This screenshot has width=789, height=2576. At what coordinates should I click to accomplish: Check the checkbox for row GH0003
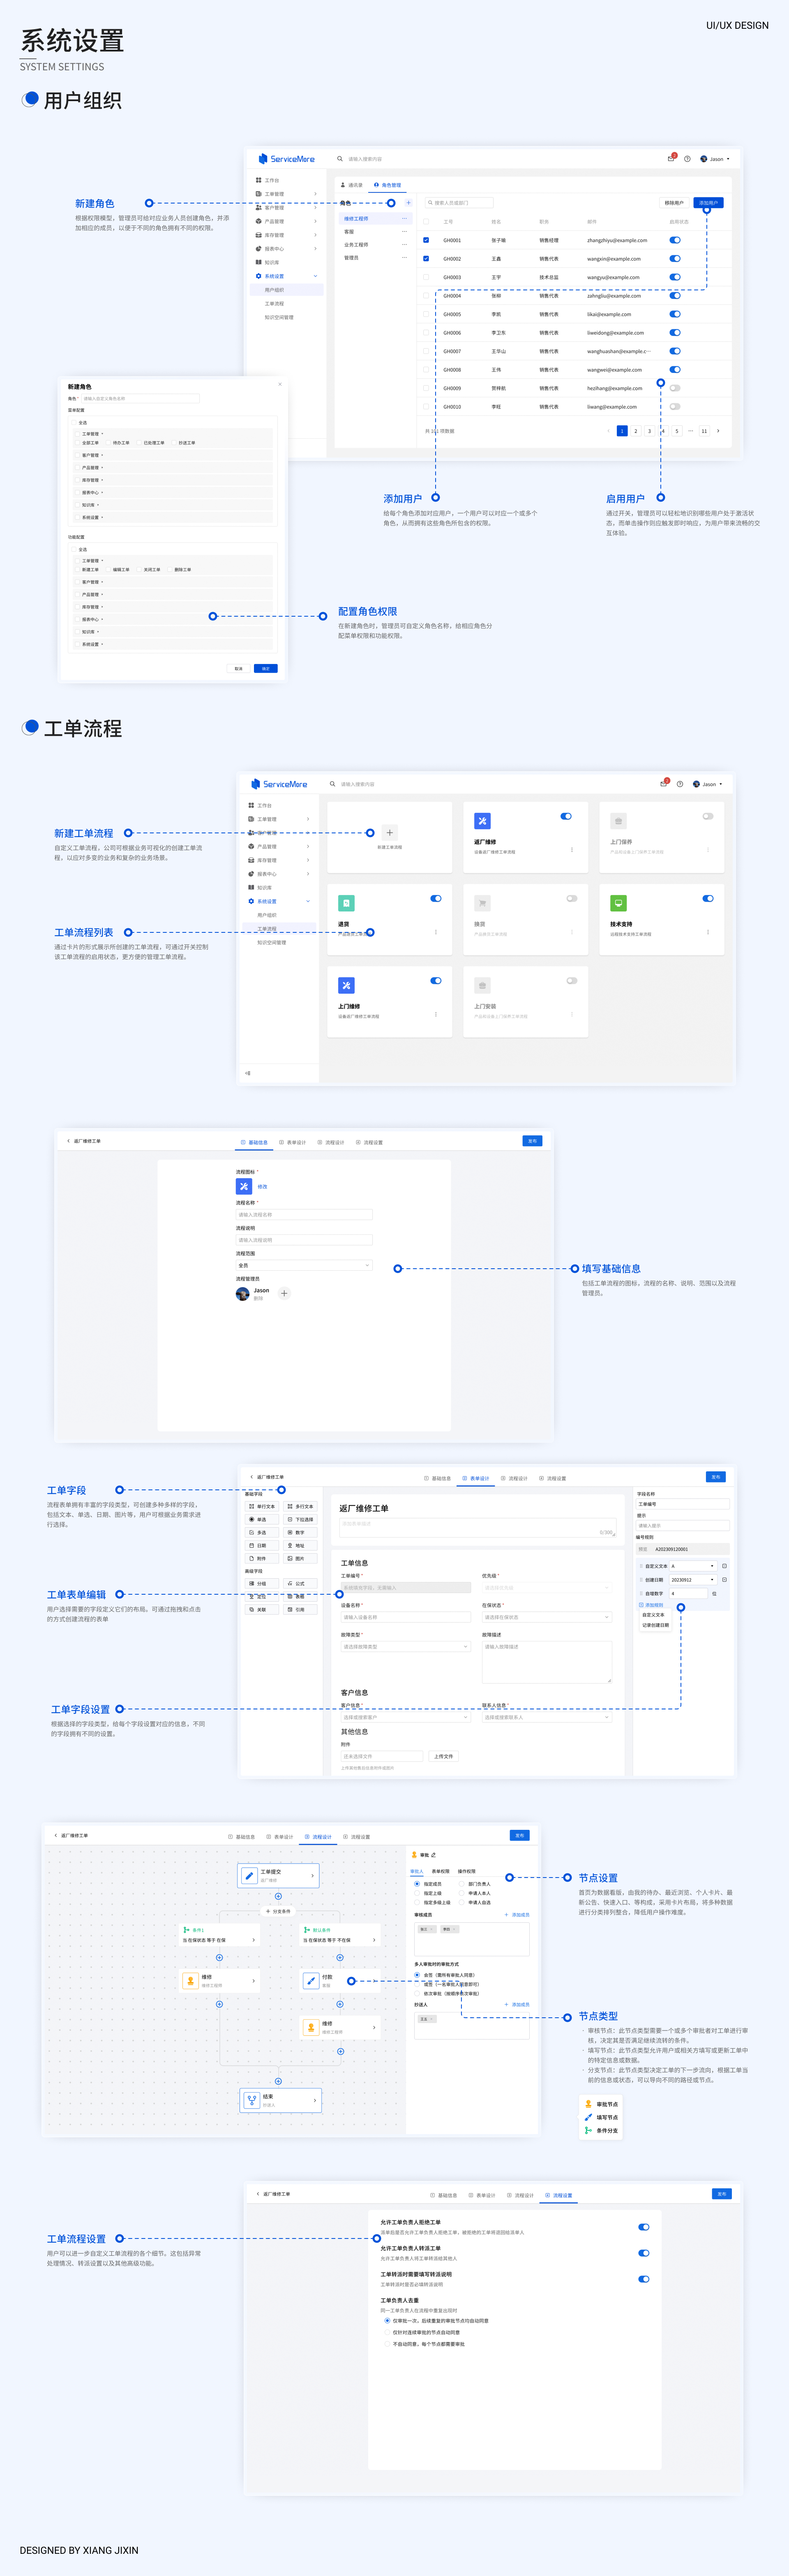pyautogui.click(x=426, y=277)
